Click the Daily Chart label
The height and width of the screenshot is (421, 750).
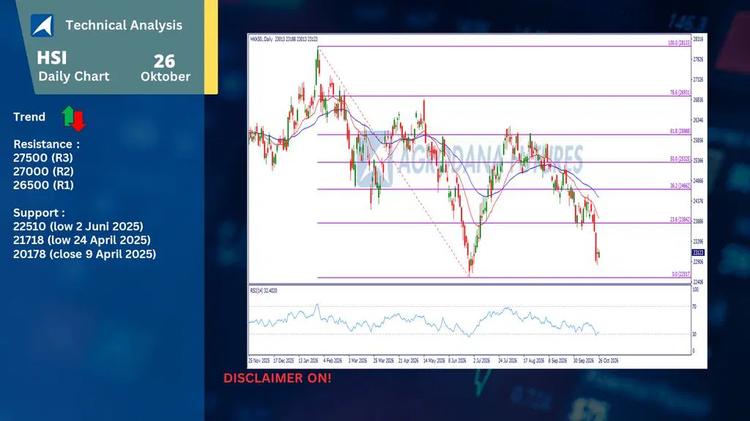point(74,76)
